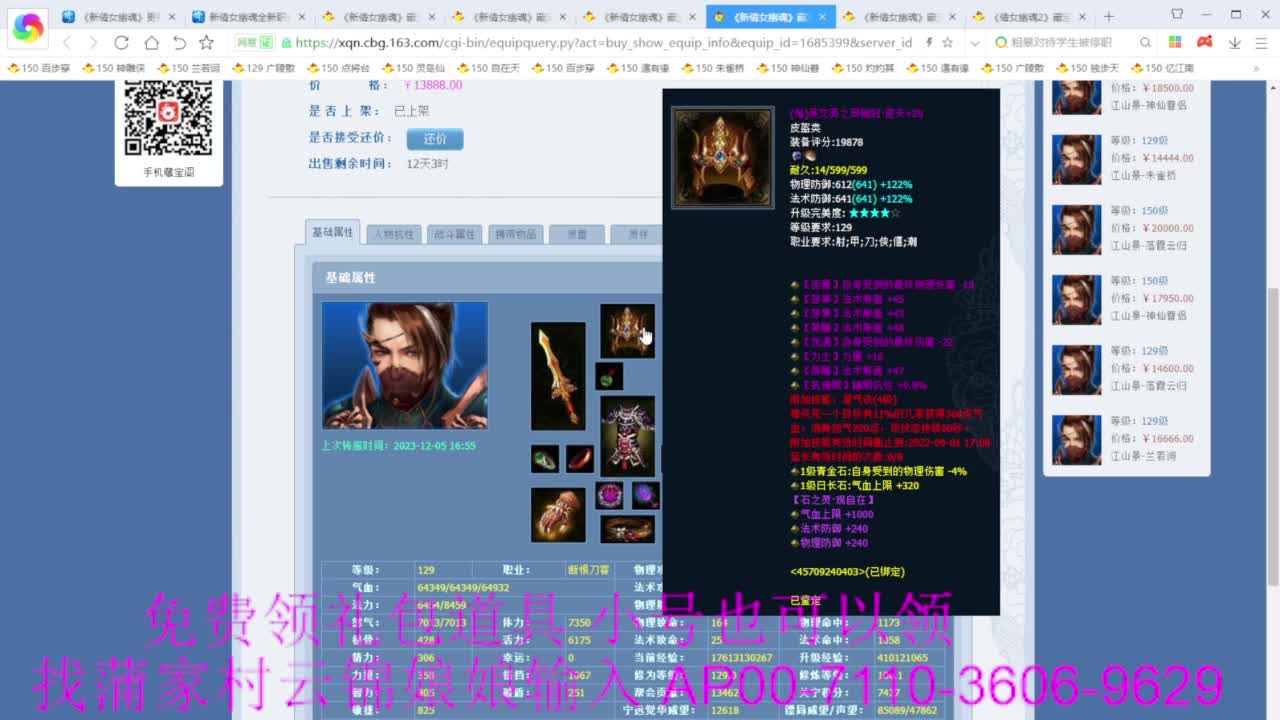The image size is (1280, 720).
Task: Open bookmark 129 广陵散
Action: pos(262,68)
